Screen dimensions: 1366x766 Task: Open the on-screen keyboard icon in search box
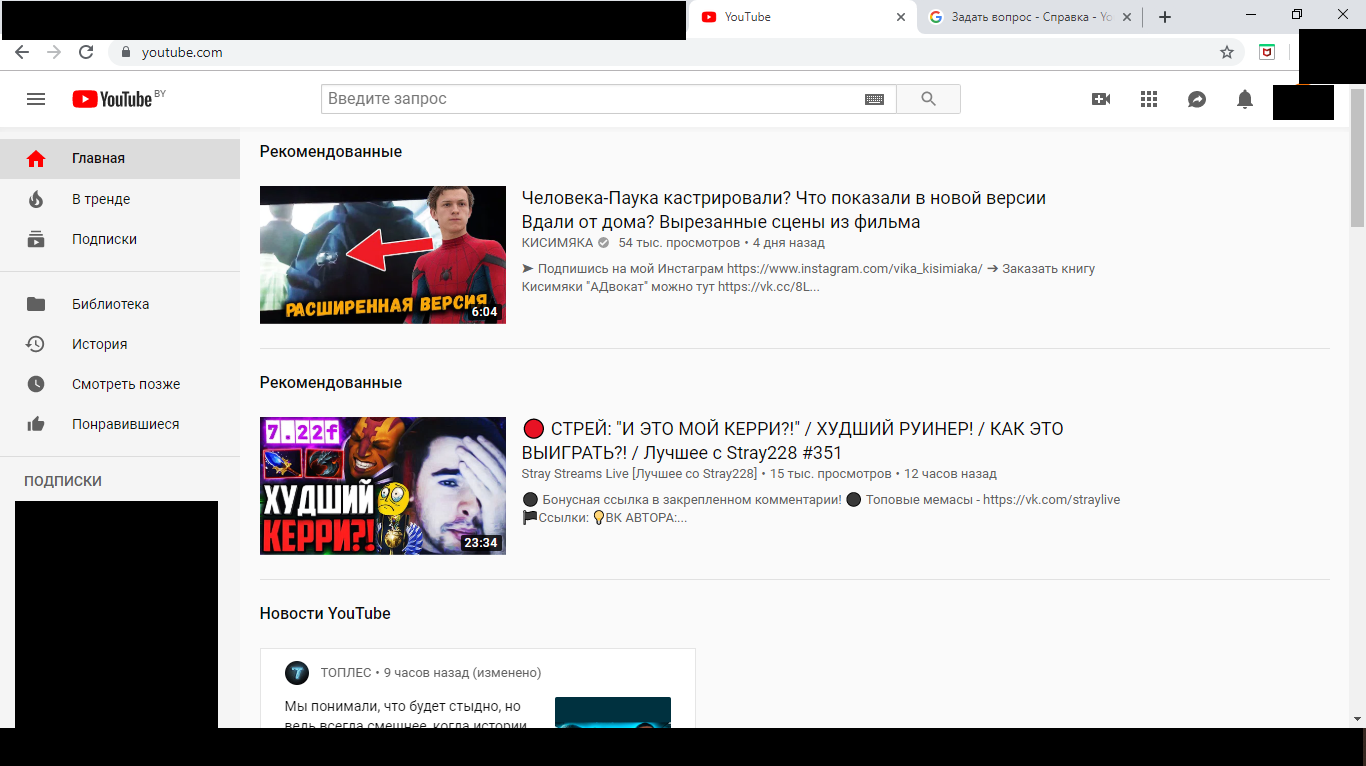[x=874, y=99]
